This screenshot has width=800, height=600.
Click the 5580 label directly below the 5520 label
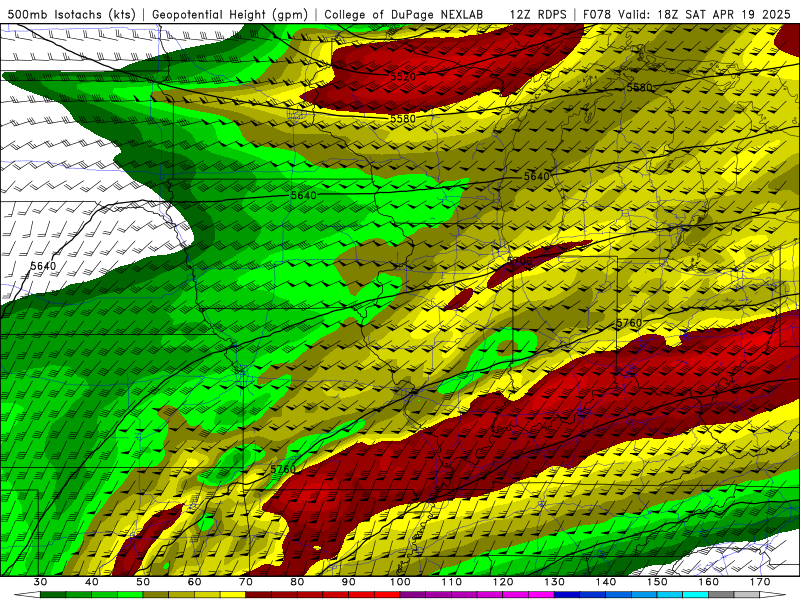tap(403, 118)
